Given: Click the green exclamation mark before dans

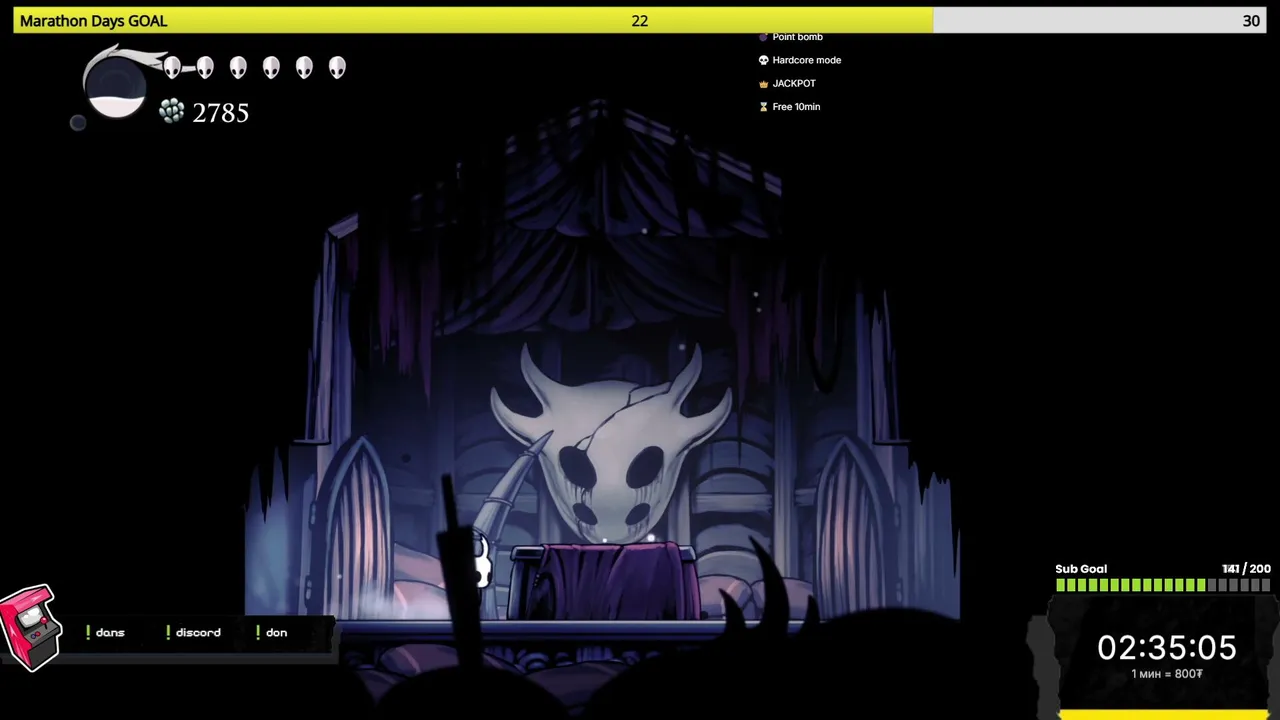Looking at the screenshot, I should coord(88,632).
